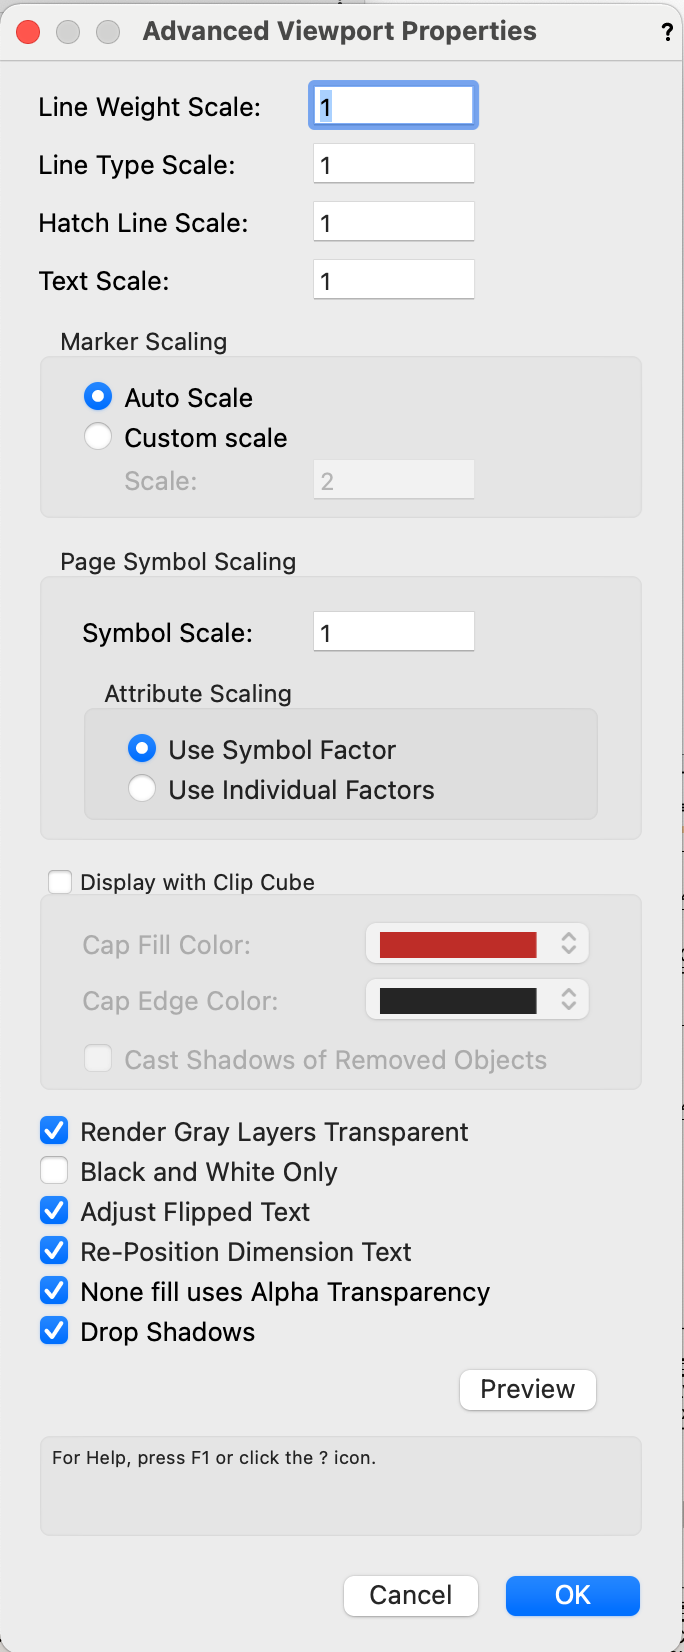Select Use Symbol Factor option
The width and height of the screenshot is (684, 1652).
(x=142, y=748)
